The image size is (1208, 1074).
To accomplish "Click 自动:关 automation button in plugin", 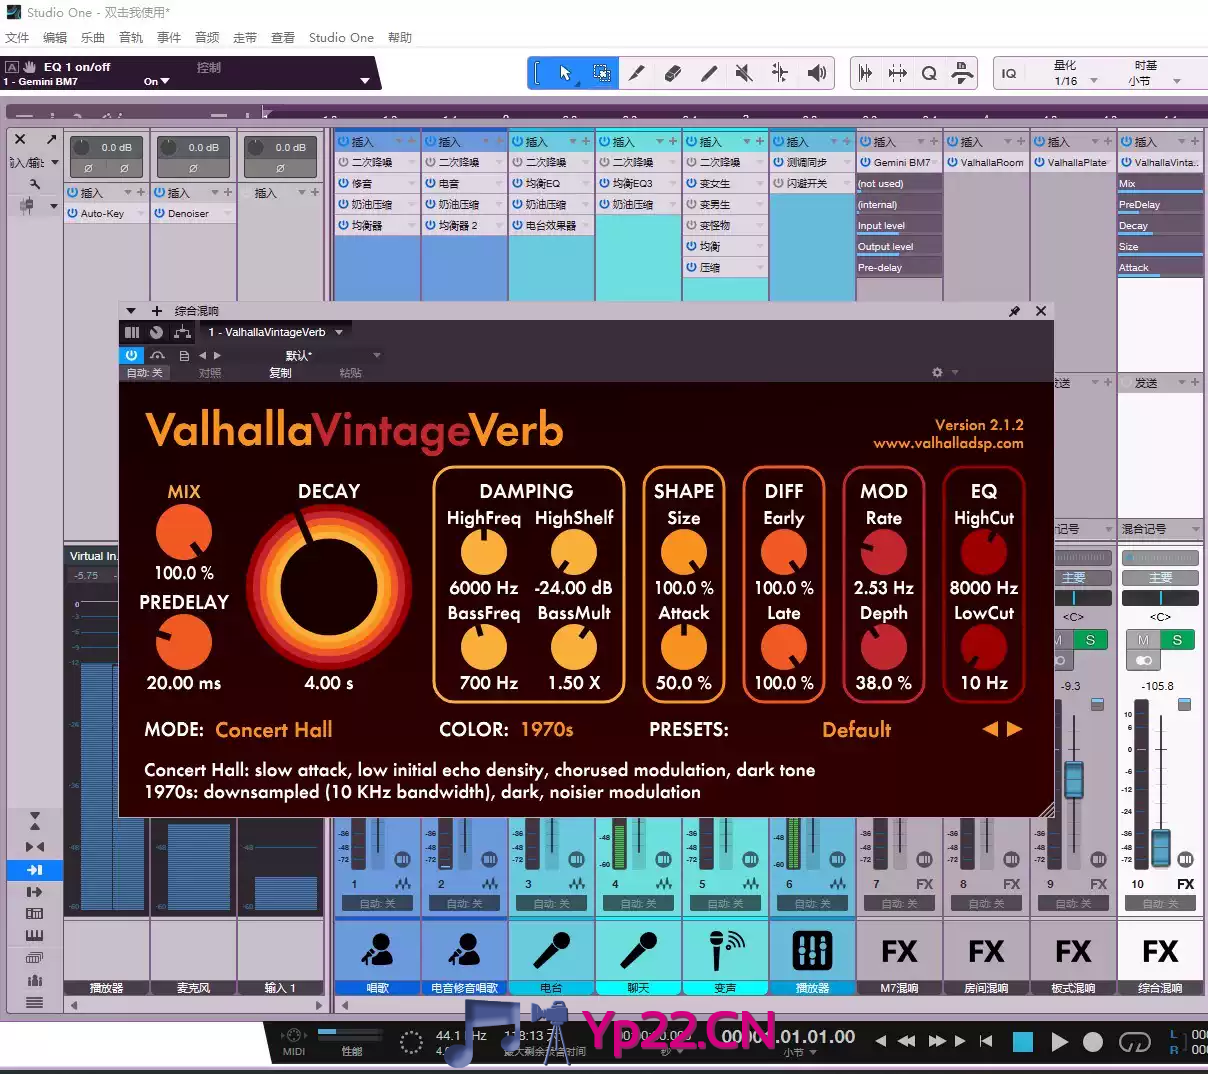I will click(x=144, y=373).
